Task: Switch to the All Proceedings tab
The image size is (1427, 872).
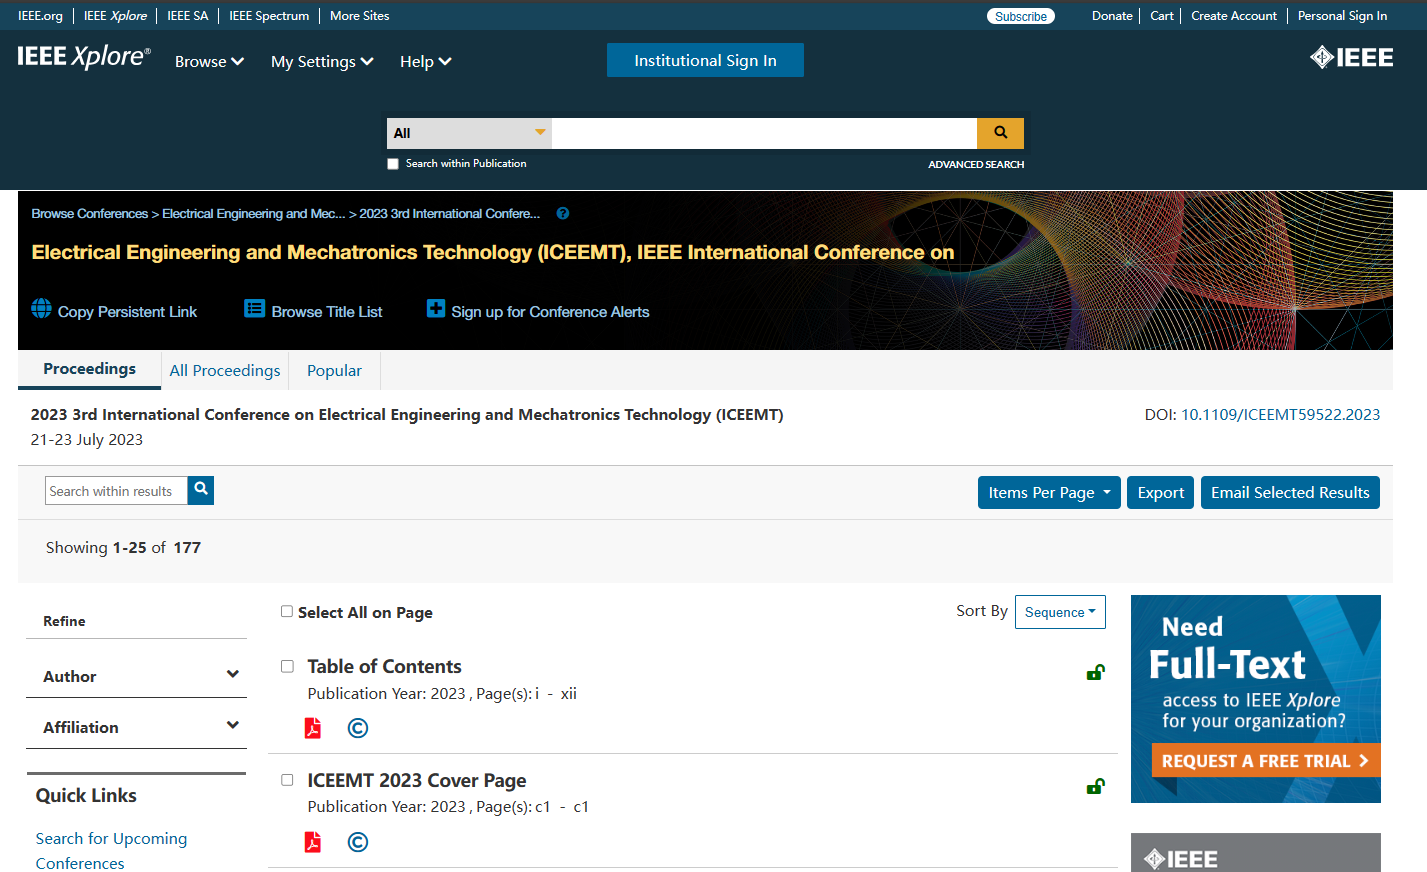Action: point(225,370)
